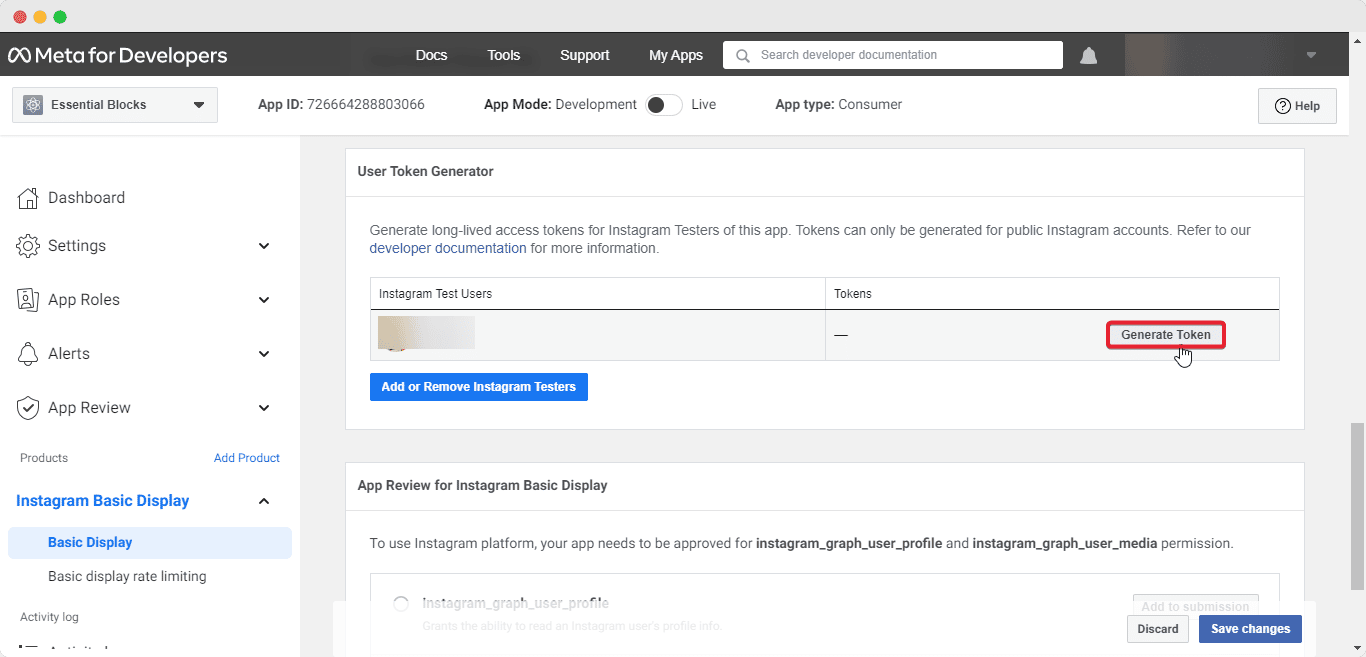Click the App Review shield icon
The height and width of the screenshot is (657, 1366).
coord(28,408)
